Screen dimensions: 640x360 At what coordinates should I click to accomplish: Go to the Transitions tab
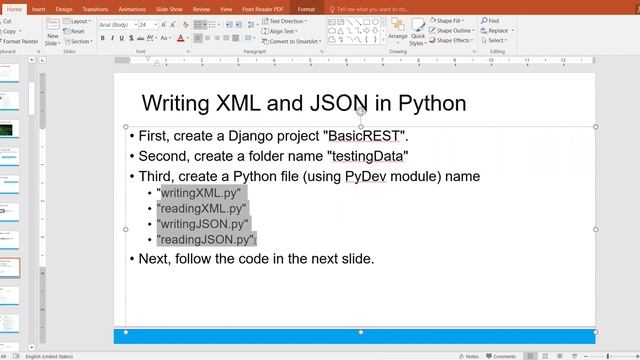point(96,9)
